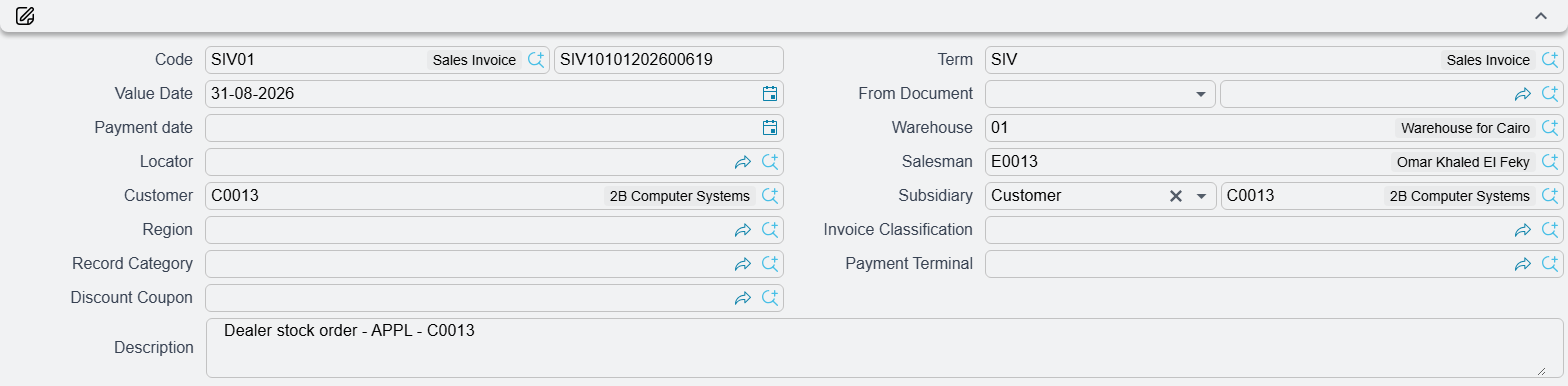The image size is (1568, 386).
Task: Open calendar picker for Payment date
Action: click(x=770, y=128)
